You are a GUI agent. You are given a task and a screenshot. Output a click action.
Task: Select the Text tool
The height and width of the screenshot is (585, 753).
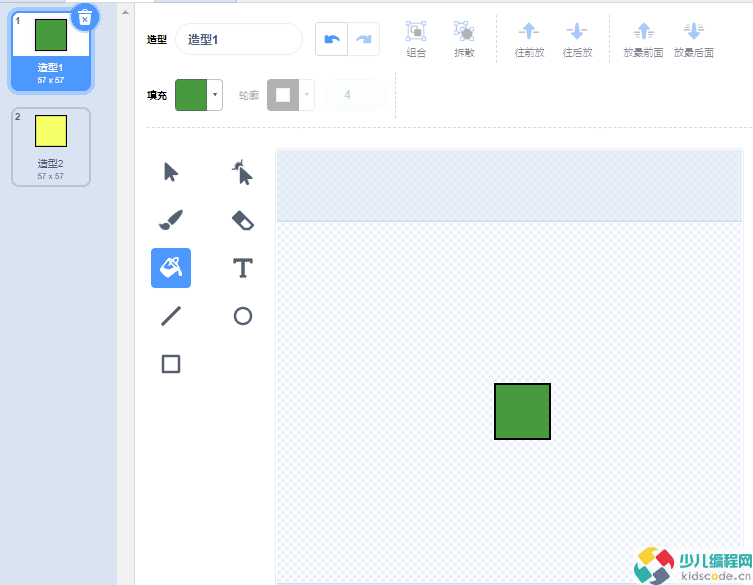[242, 268]
